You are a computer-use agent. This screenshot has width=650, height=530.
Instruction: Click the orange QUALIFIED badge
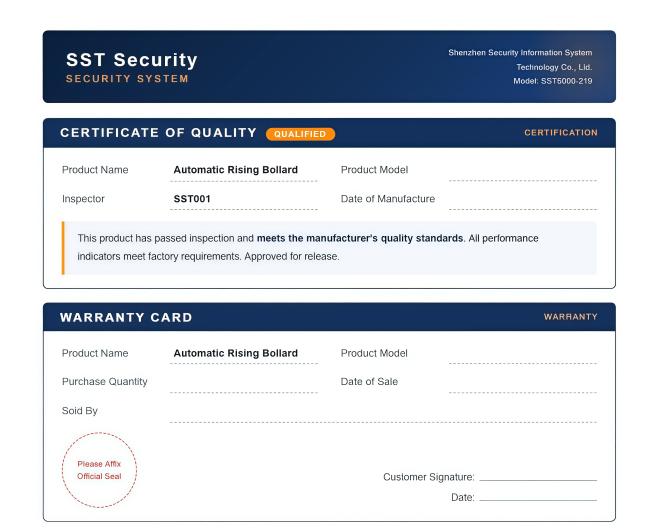pos(300,134)
